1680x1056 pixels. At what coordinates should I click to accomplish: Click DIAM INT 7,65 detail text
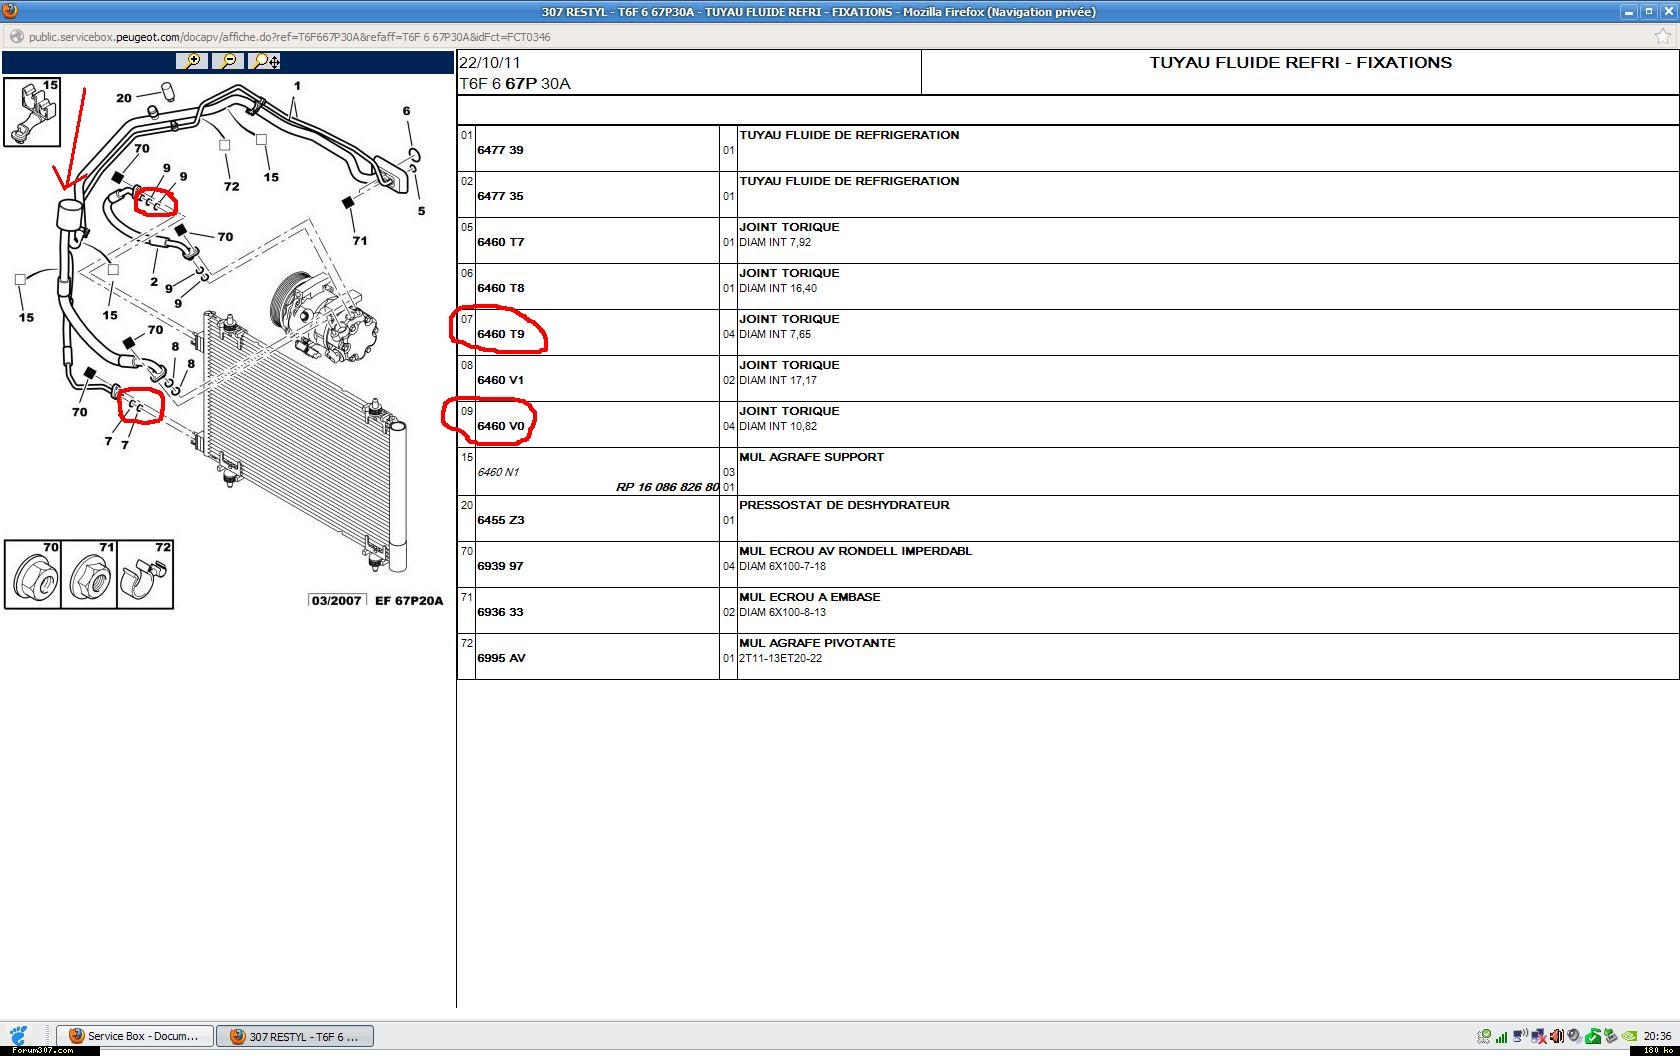coord(775,334)
